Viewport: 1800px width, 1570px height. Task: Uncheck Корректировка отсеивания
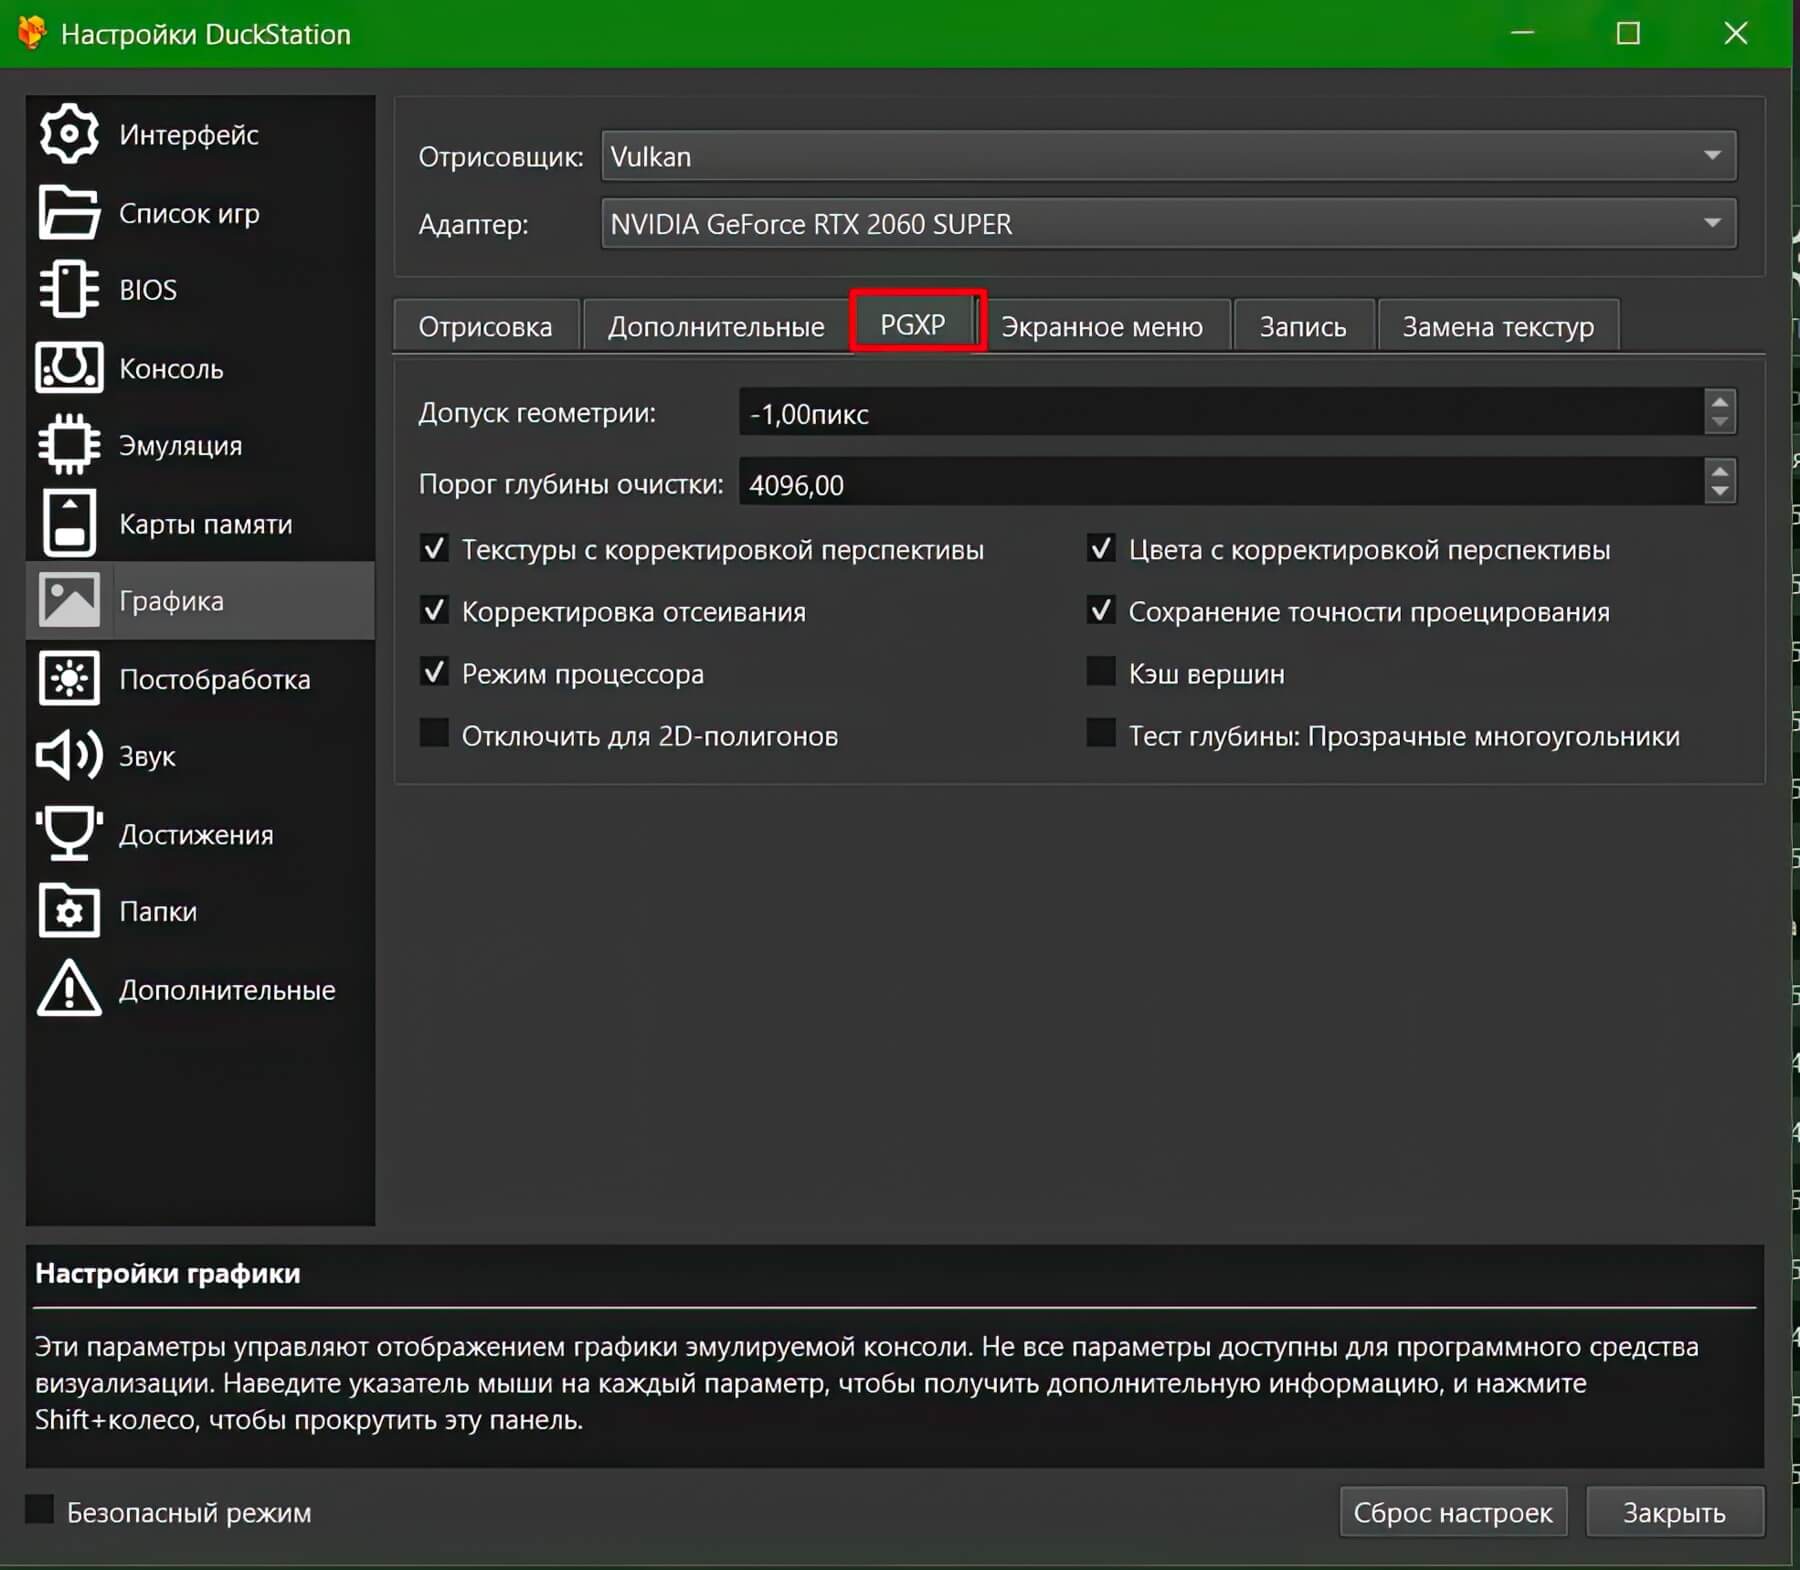[434, 610]
